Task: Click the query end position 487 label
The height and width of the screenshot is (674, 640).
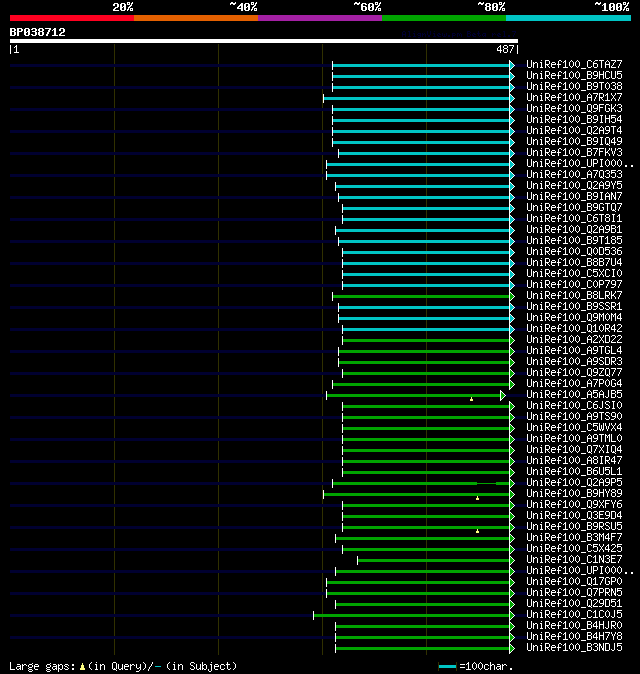Action: tap(505, 49)
